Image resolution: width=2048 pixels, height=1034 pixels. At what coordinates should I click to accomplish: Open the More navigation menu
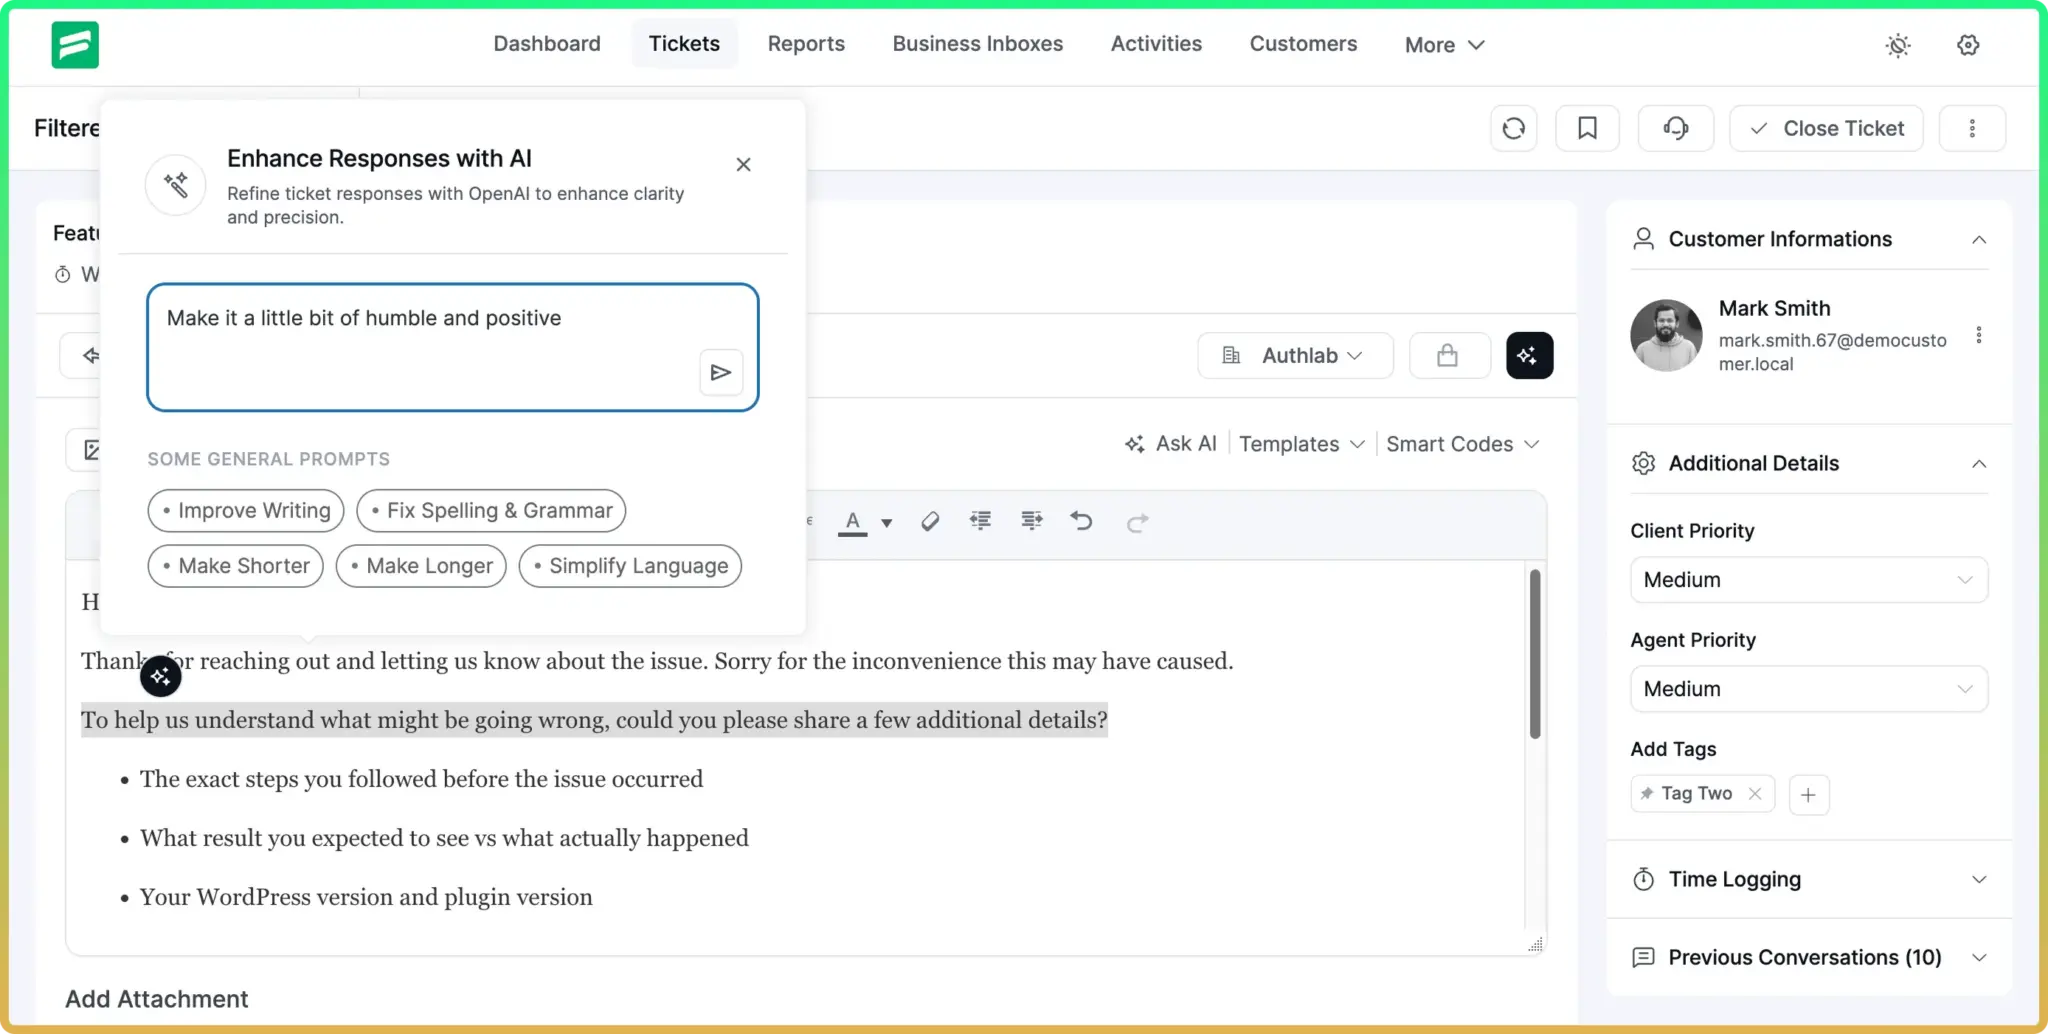pyautogui.click(x=1443, y=44)
